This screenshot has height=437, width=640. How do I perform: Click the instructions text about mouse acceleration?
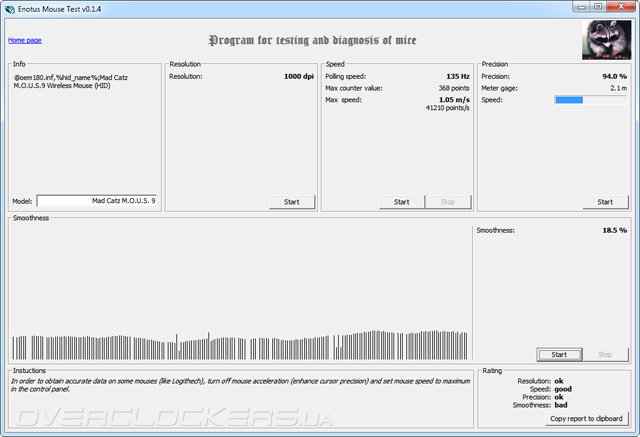click(x=240, y=385)
